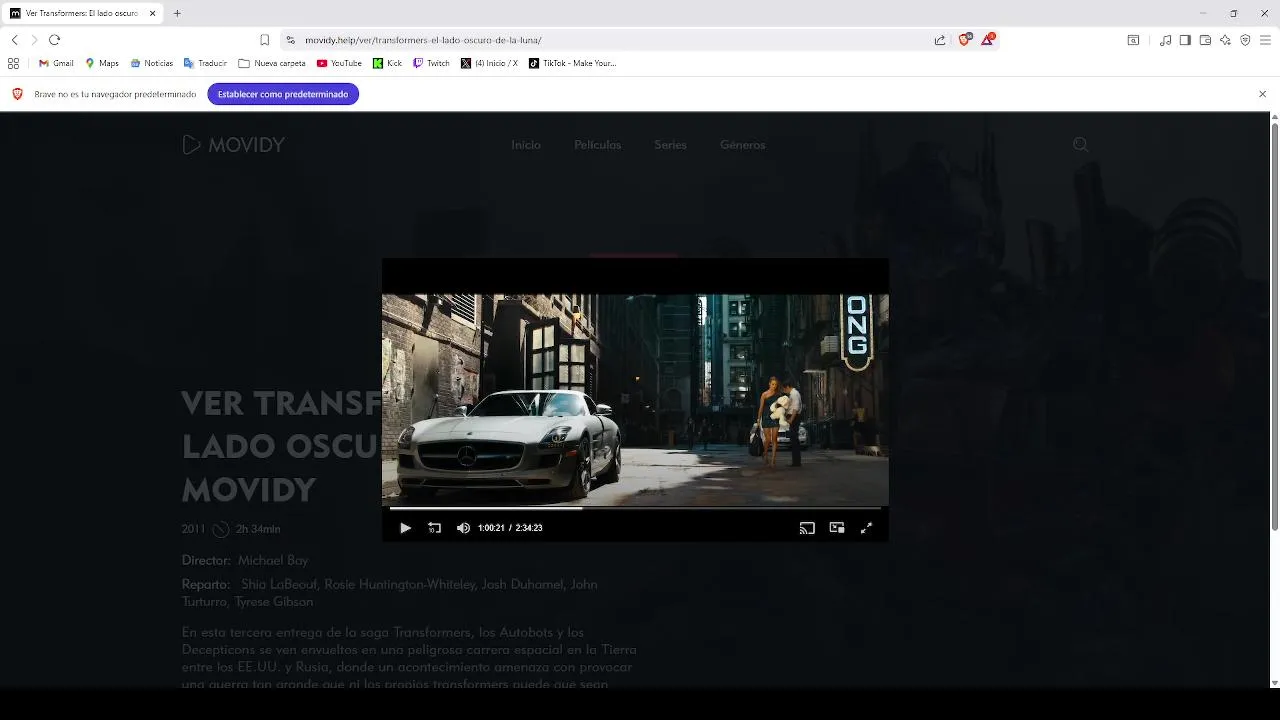
Task: Share this page using the share icon
Action: [x=940, y=40]
